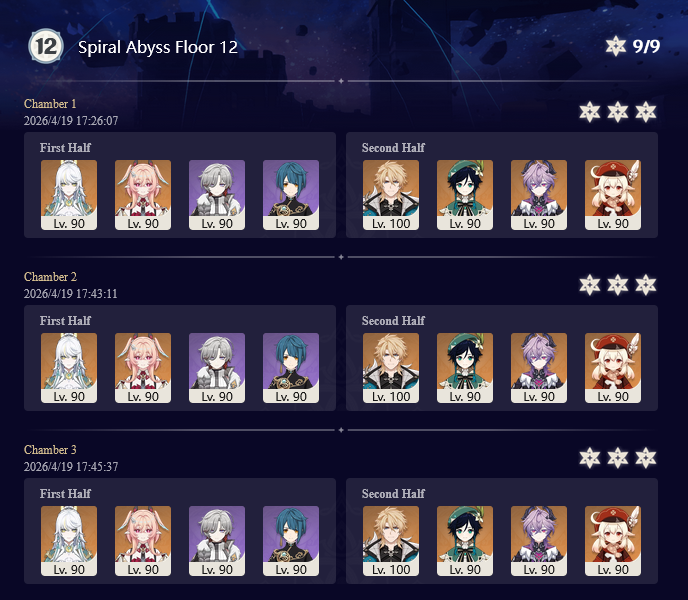Viewport: 688px width, 600px height.
Task: Click the first star of Chamber 1 rating
Action: pyautogui.click(x=590, y=112)
